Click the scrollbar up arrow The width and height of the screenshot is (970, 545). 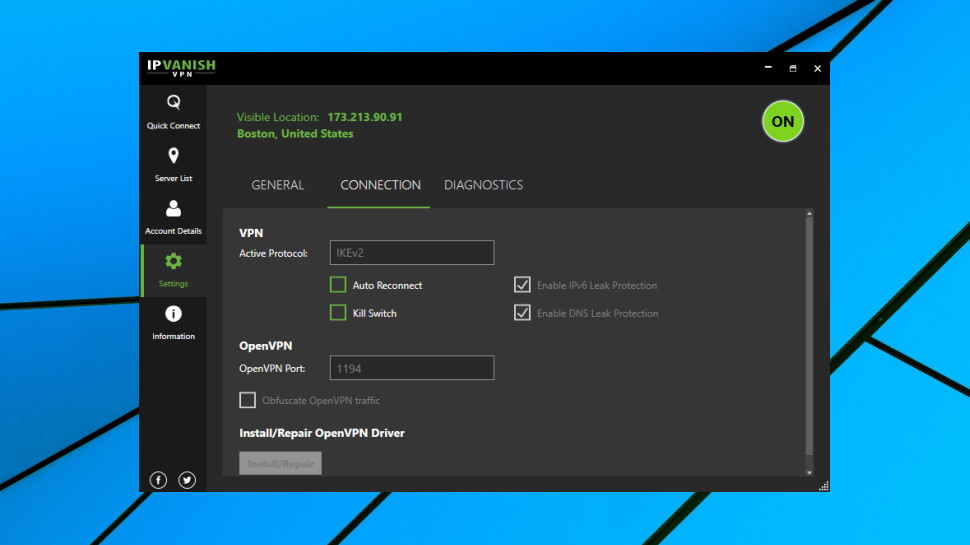[809, 213]
